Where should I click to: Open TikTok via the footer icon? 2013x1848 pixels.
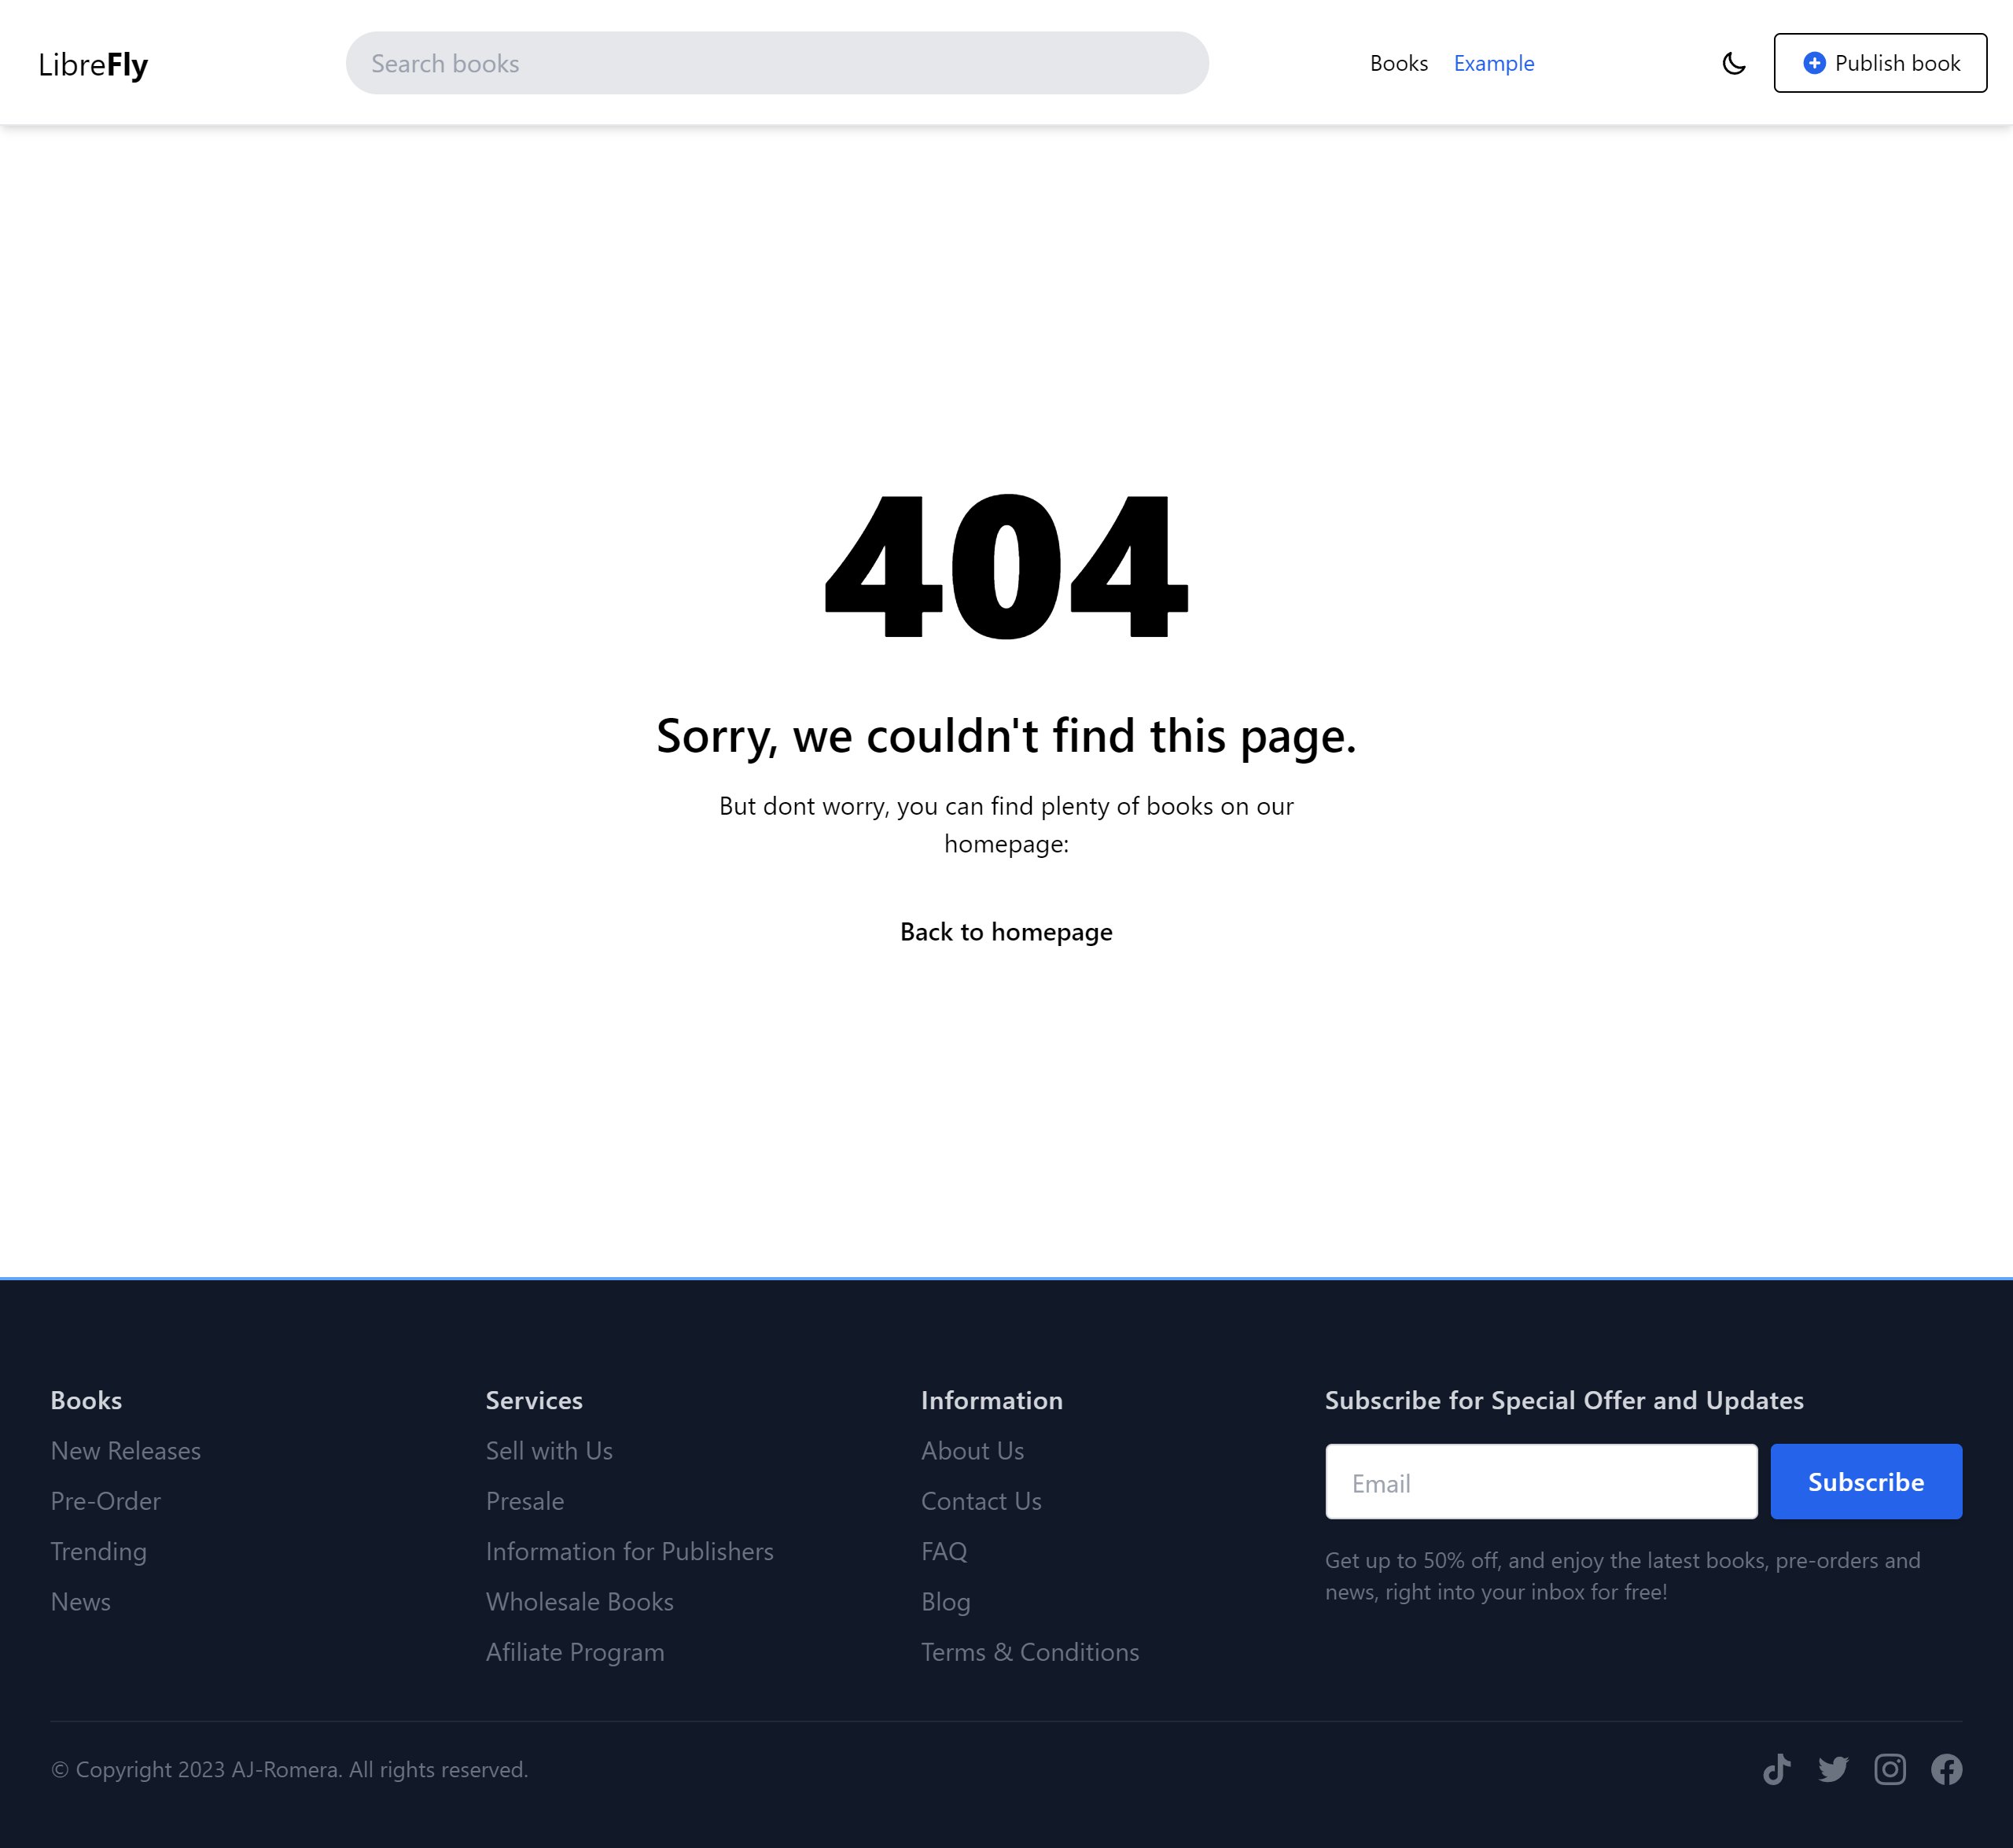pyautogui.click(x=1777, y=1769)
